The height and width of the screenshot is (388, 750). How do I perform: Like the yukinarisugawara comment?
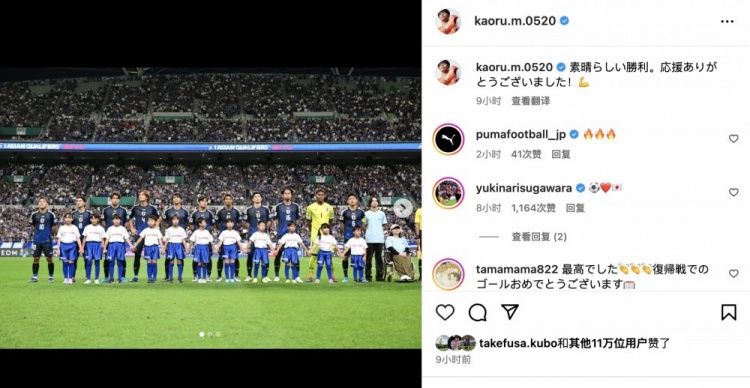coord(733,192)
